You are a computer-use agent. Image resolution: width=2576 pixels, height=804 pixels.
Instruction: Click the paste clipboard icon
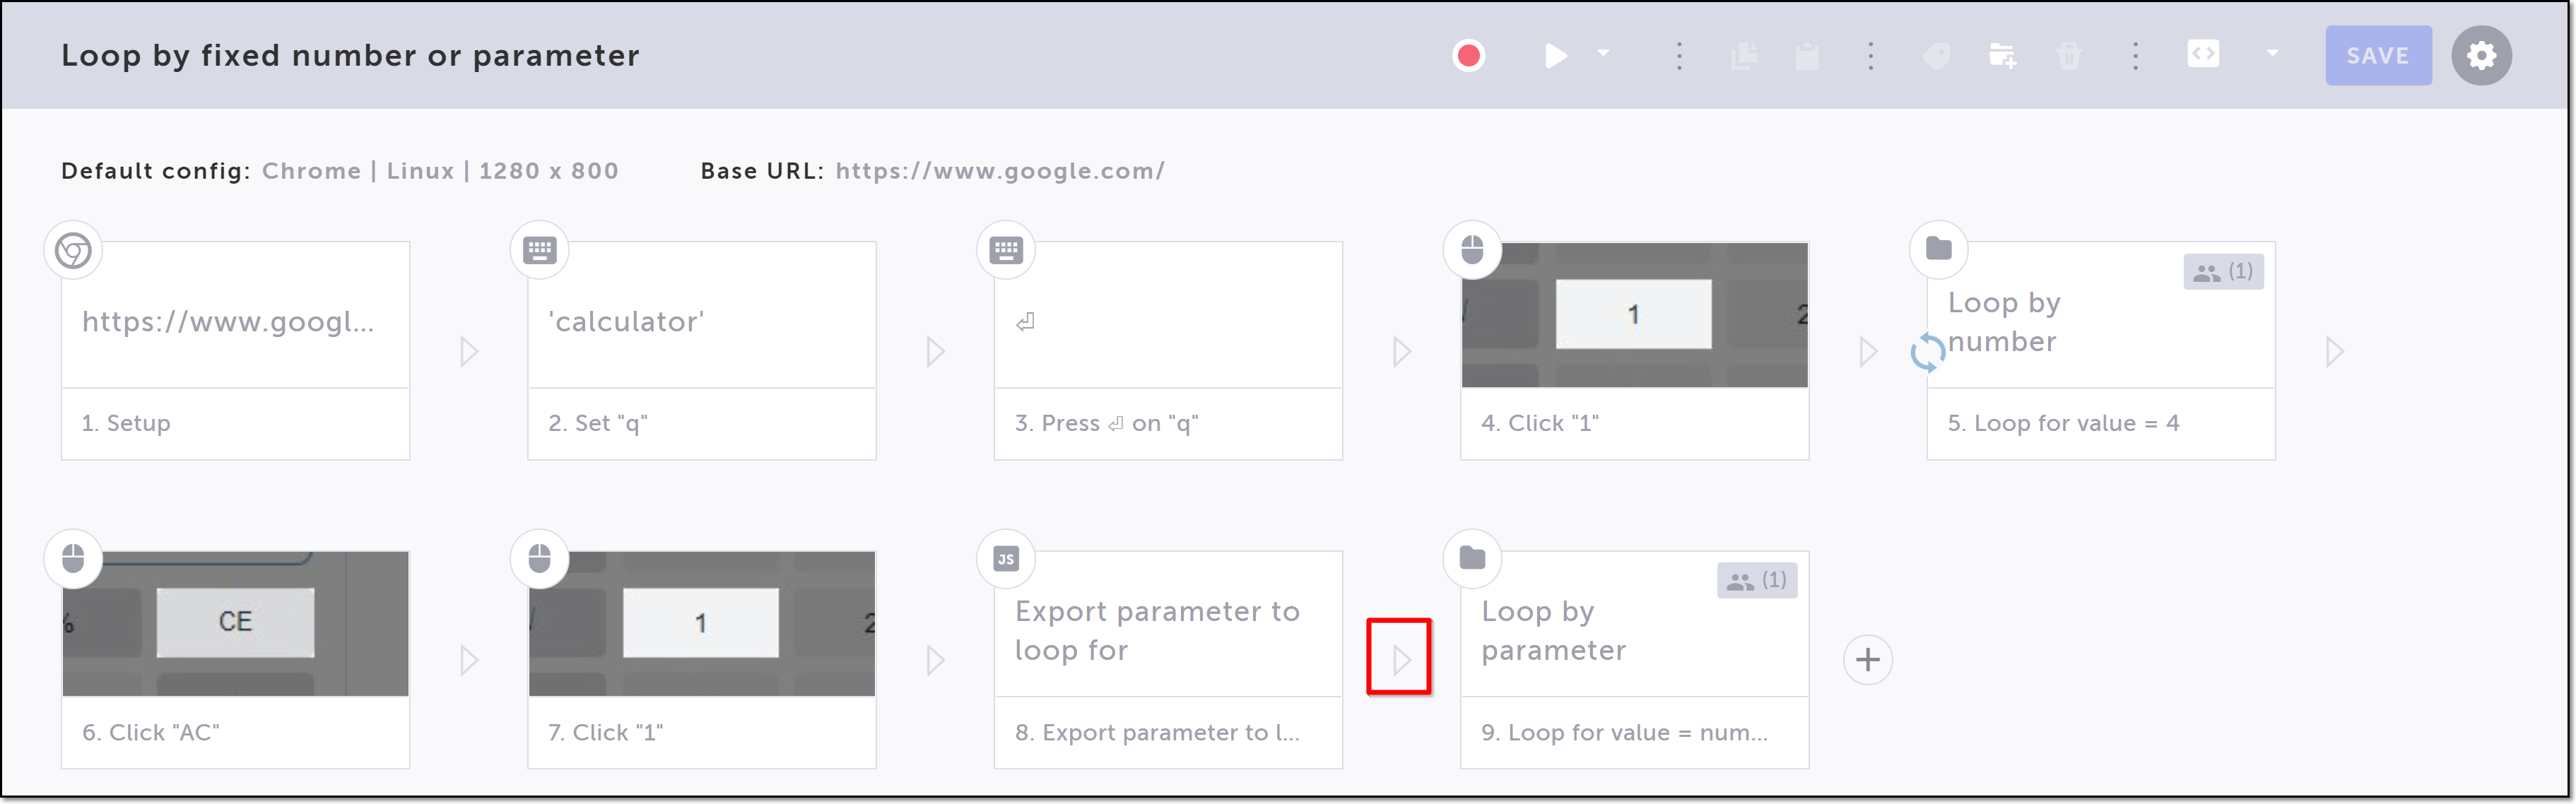click(1807, 56)
